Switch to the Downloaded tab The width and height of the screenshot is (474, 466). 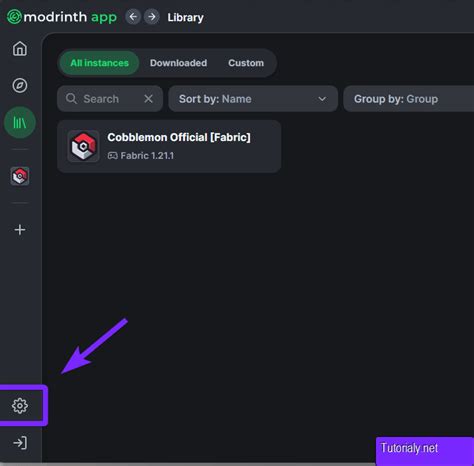[x=178, y=63]
